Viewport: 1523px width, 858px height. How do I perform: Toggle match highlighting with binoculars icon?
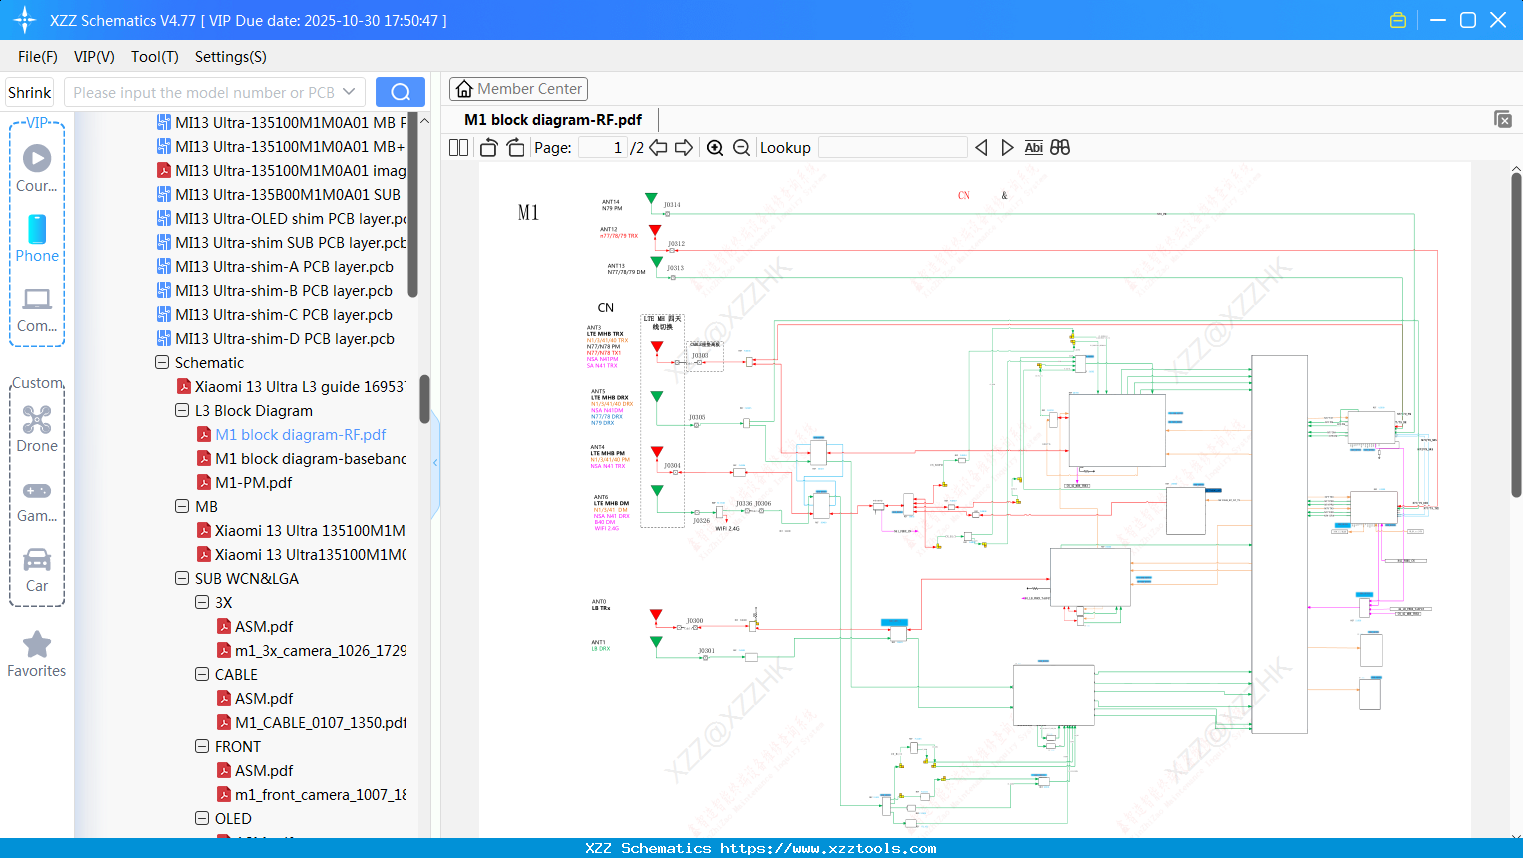pyautogui.click(x=1060, y=147)
